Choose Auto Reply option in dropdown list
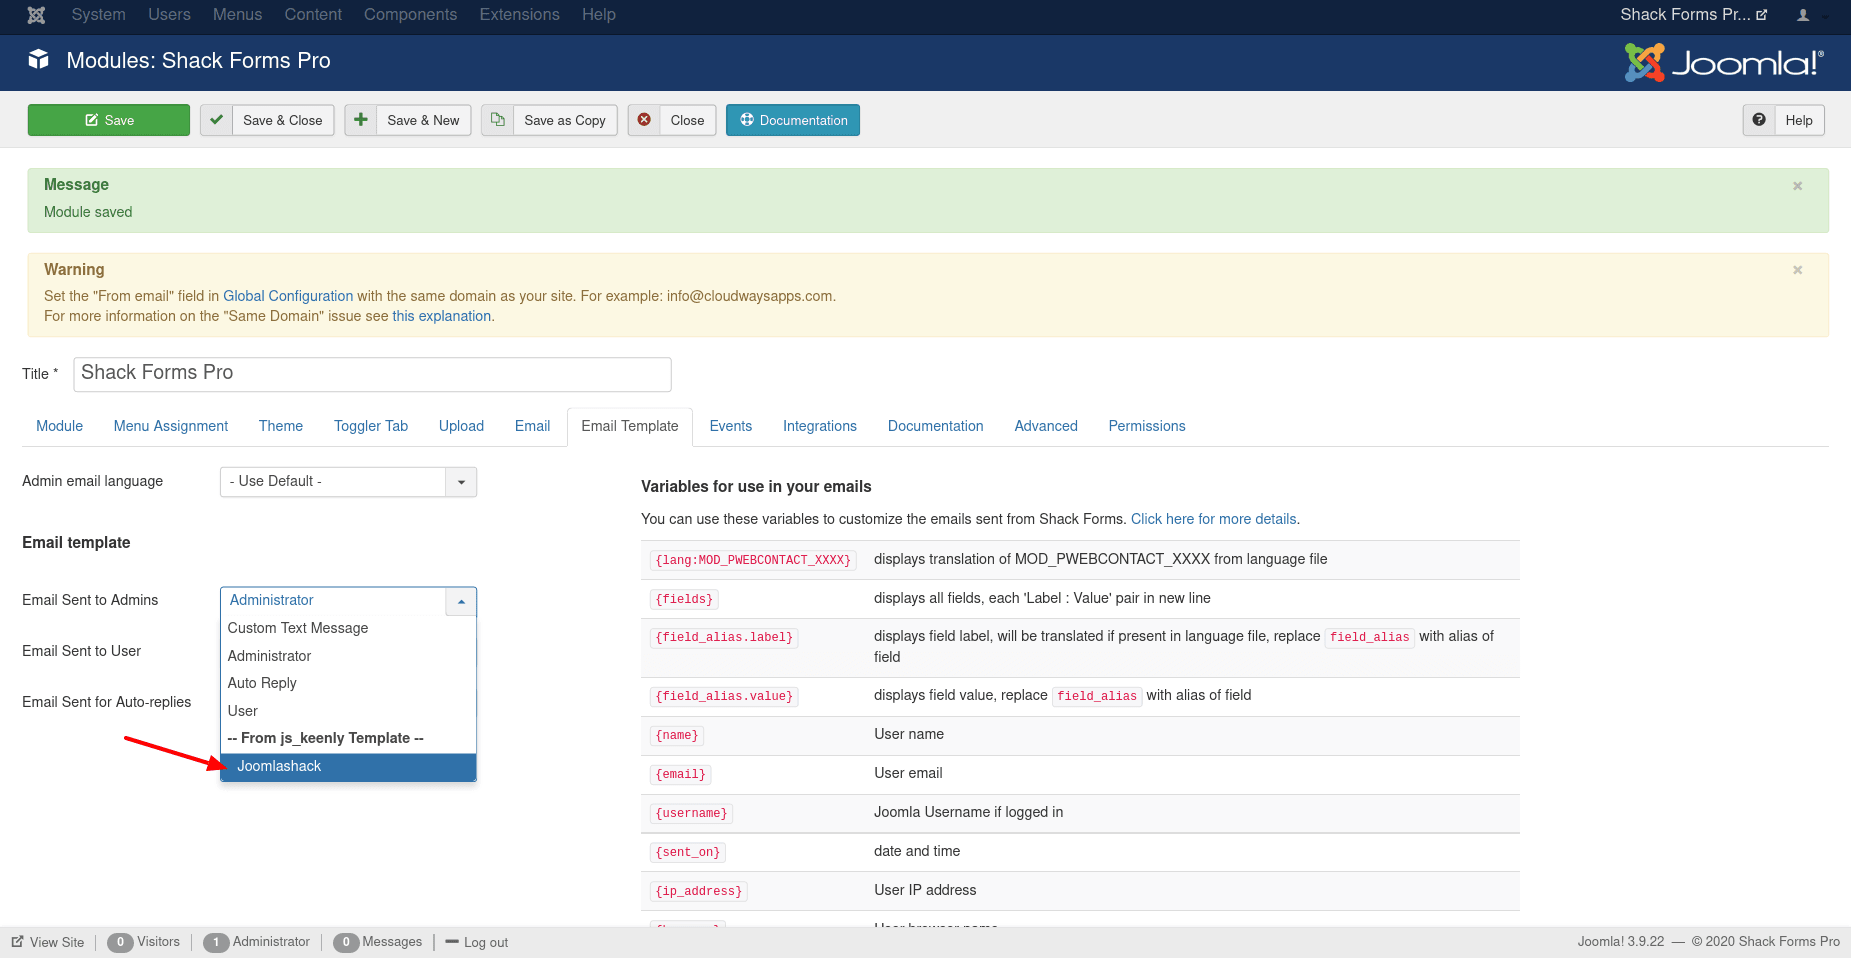Screen dimensions: 1851x958 click(x=348, y=683)
